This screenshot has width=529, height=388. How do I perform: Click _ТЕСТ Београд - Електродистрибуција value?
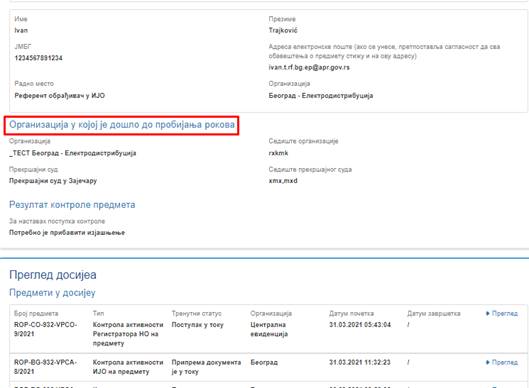73,153
